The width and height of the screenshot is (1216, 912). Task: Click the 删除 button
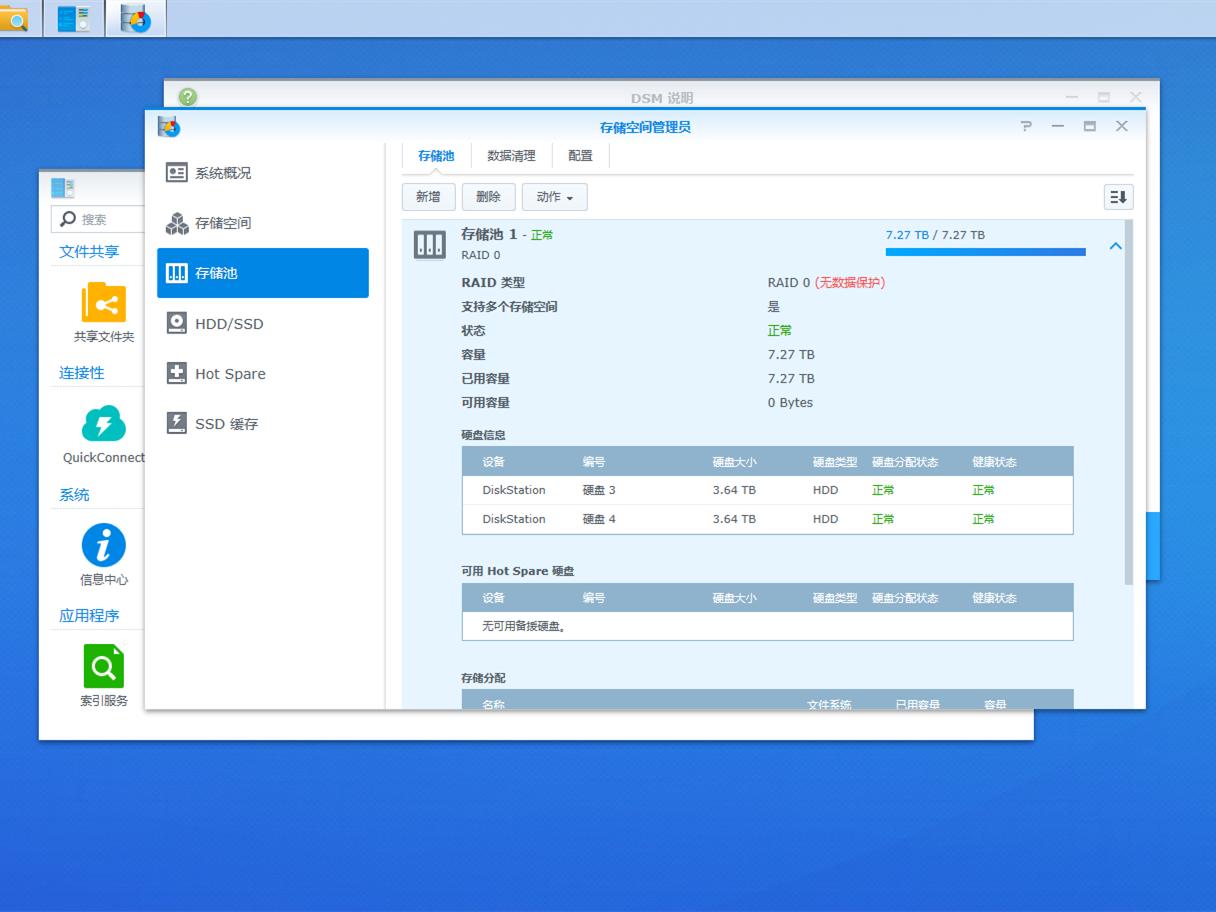pyautogui.click(x=488, y=197)
